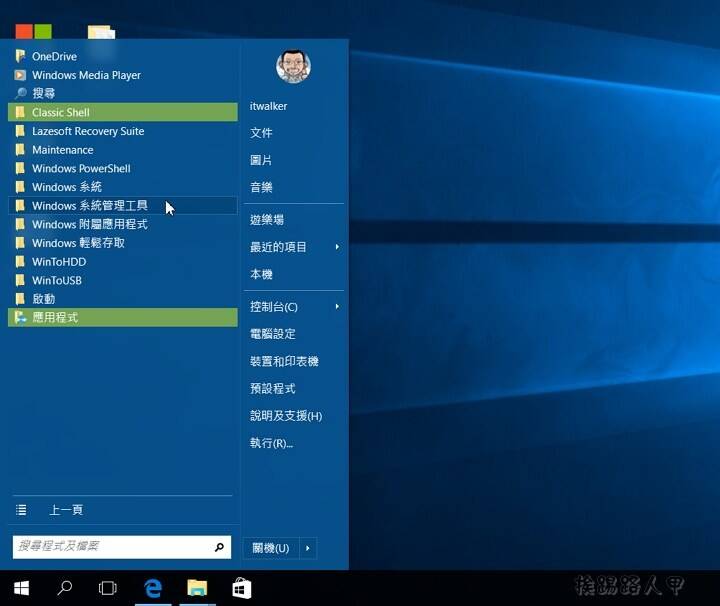Click the user account avatar picture
This screenshot has width=720, height=606.
(x=293, y=66)
